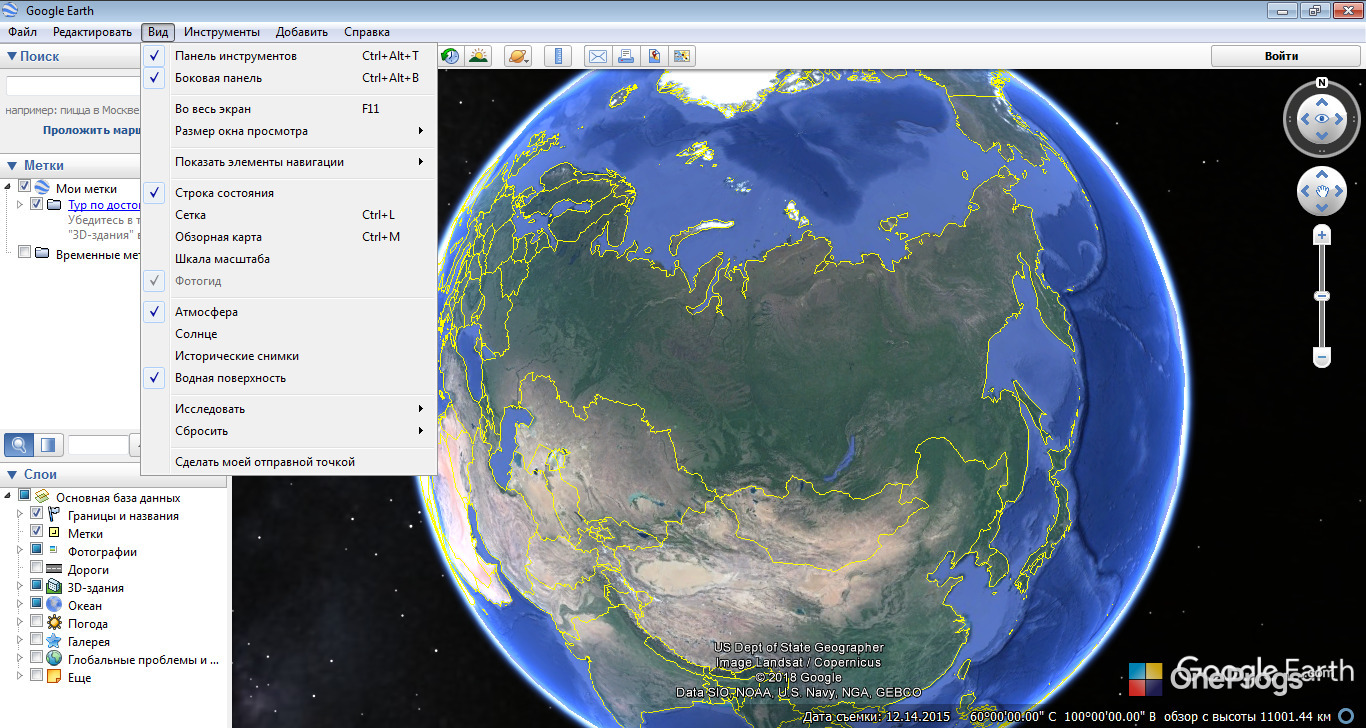Toggle Обзорная карта in the menu
This screenshot has width=1366, height=728.
pos(289,237)
